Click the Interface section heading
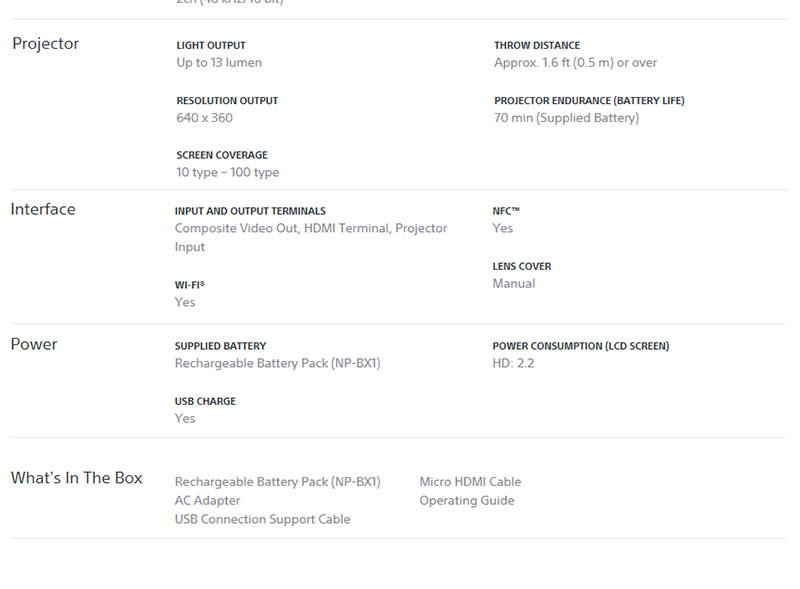 43,209
